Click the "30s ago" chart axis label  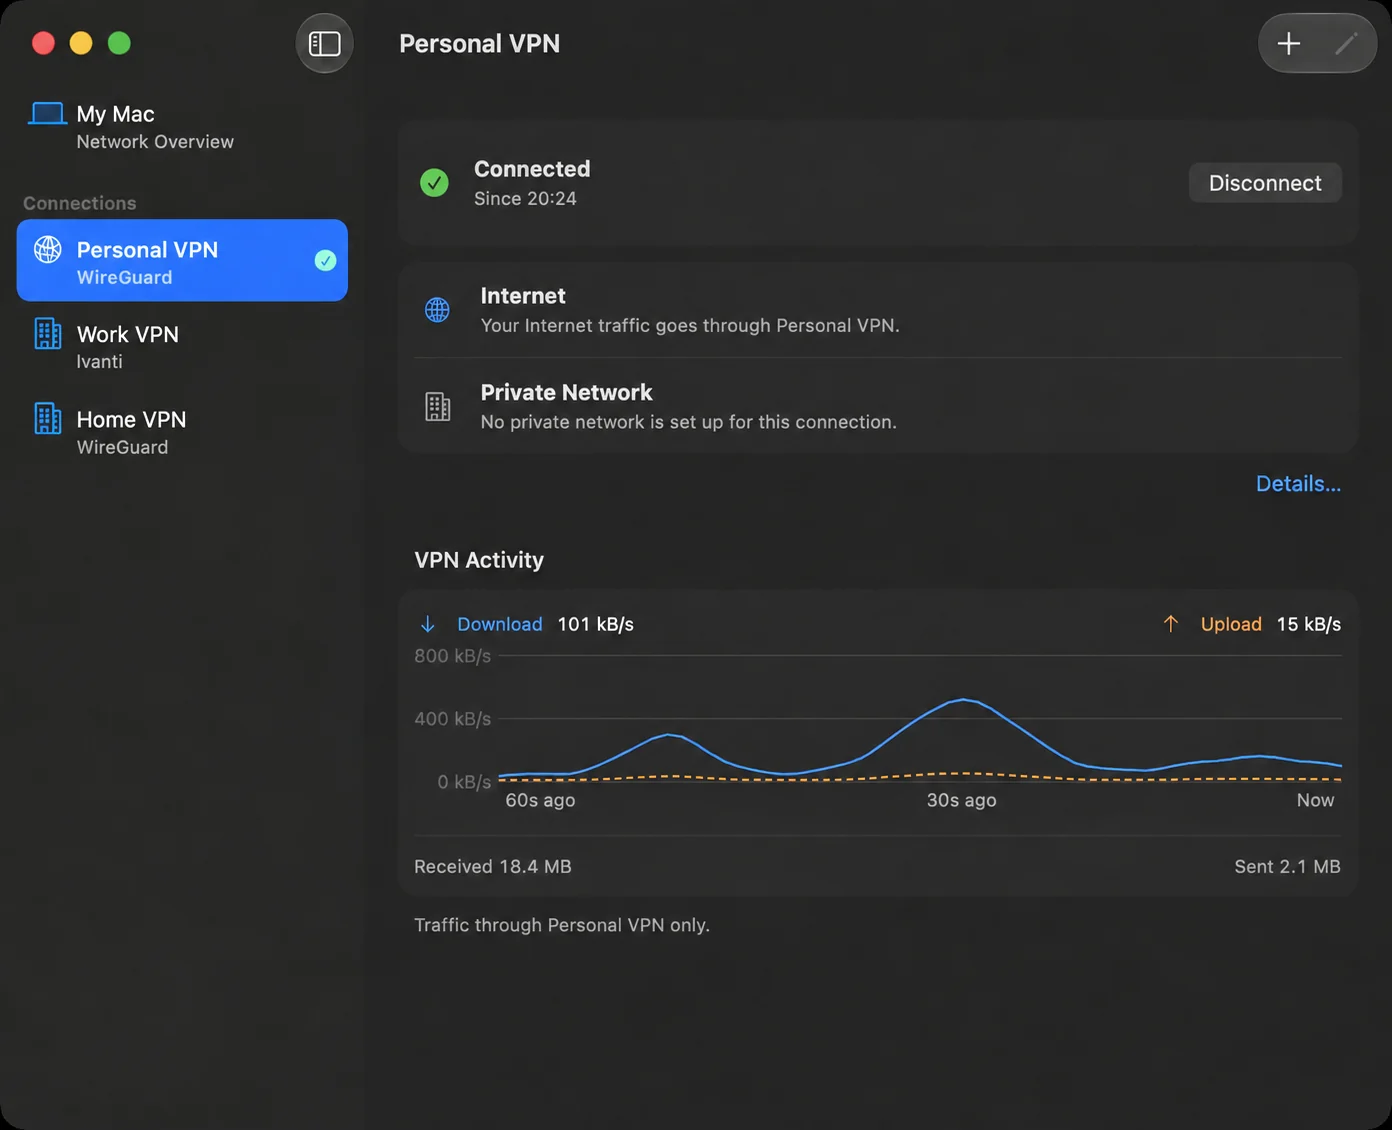click(x=961, y=800)
